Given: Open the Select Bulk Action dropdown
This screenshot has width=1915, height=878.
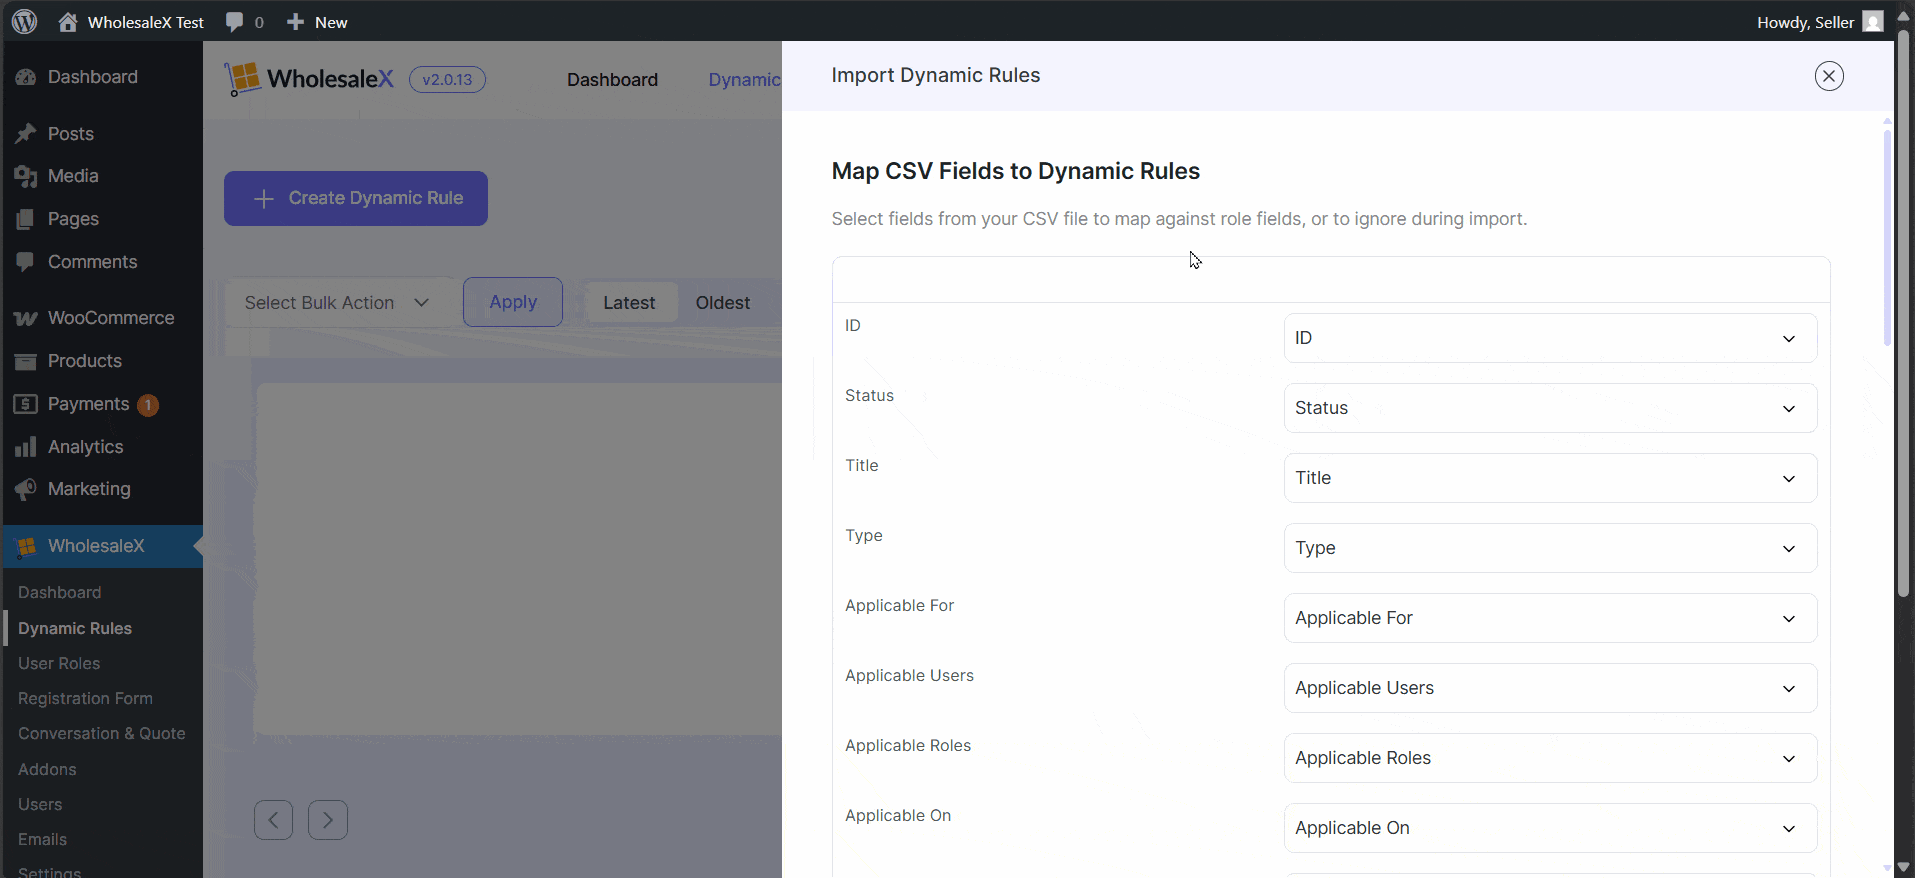Looking at the screenshot, I should (x=337, y=303).
